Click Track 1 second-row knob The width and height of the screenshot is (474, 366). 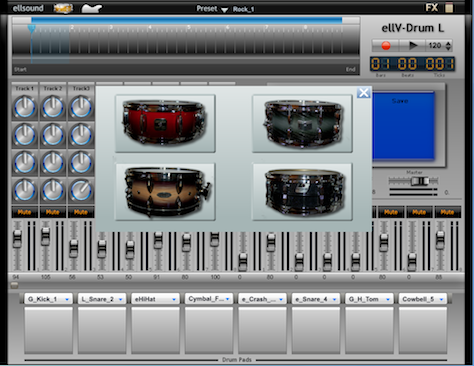[x=25, y=135]
